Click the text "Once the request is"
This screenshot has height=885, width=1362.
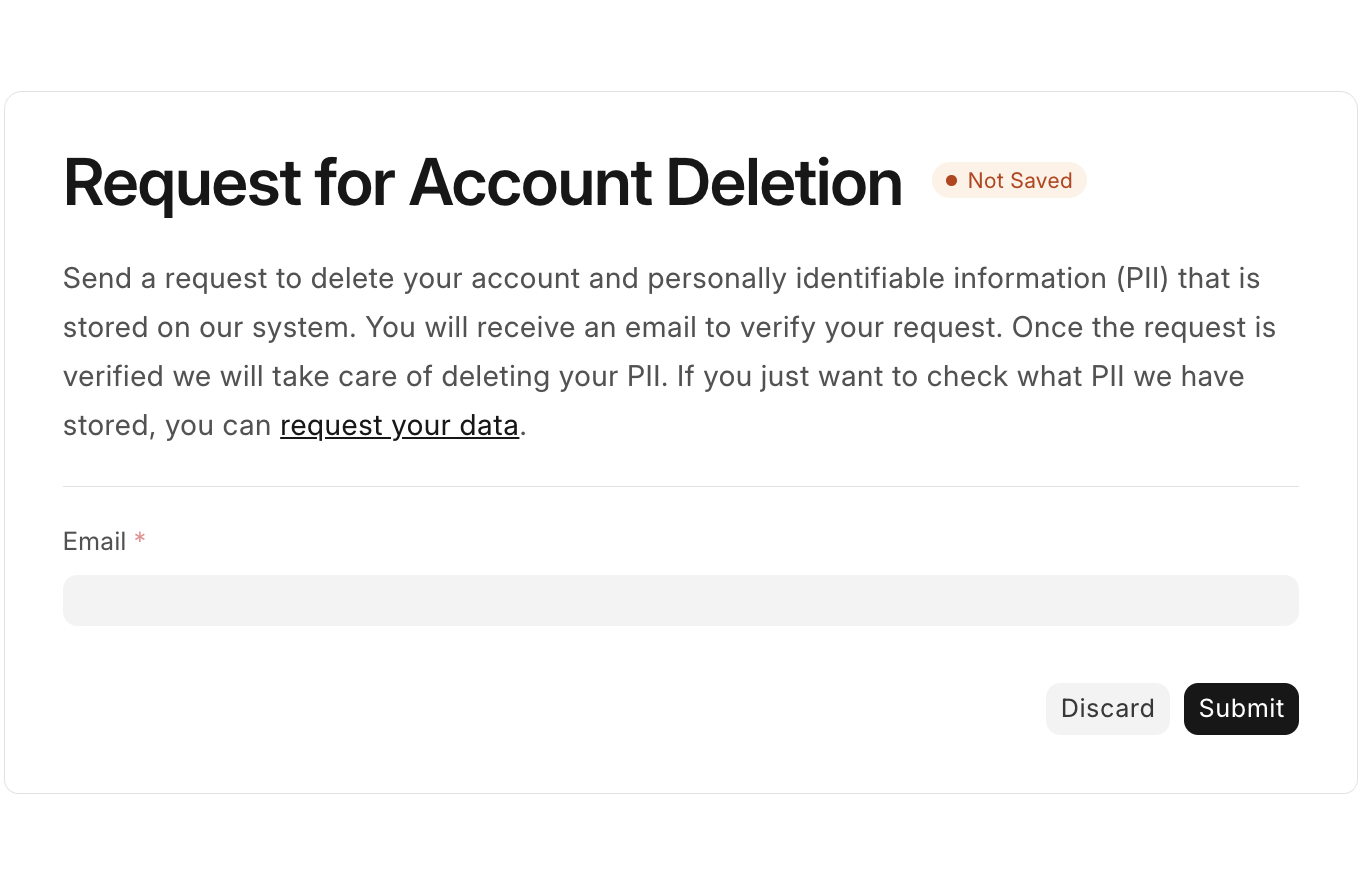point(1144,327)
